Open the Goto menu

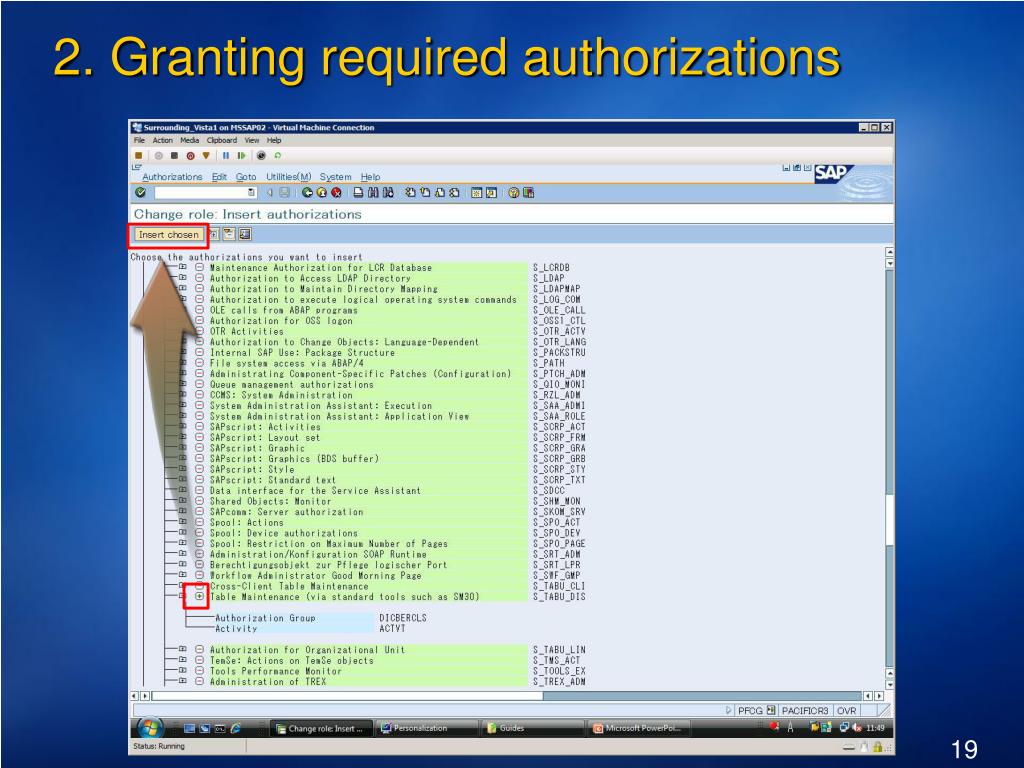click(x=246, y=177)
